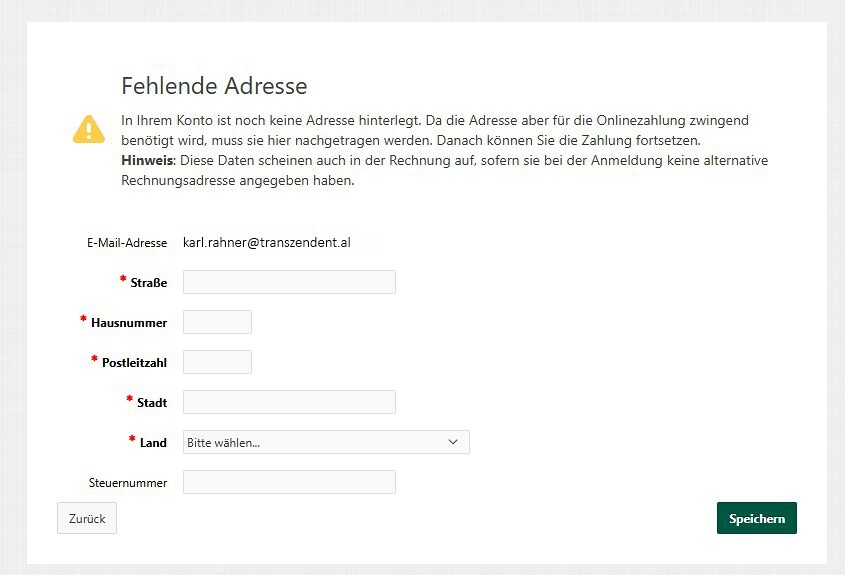845x575 pixels.
Task: Click the Steuernummer label
Action: pyautogui.click(x=128, y=483)
